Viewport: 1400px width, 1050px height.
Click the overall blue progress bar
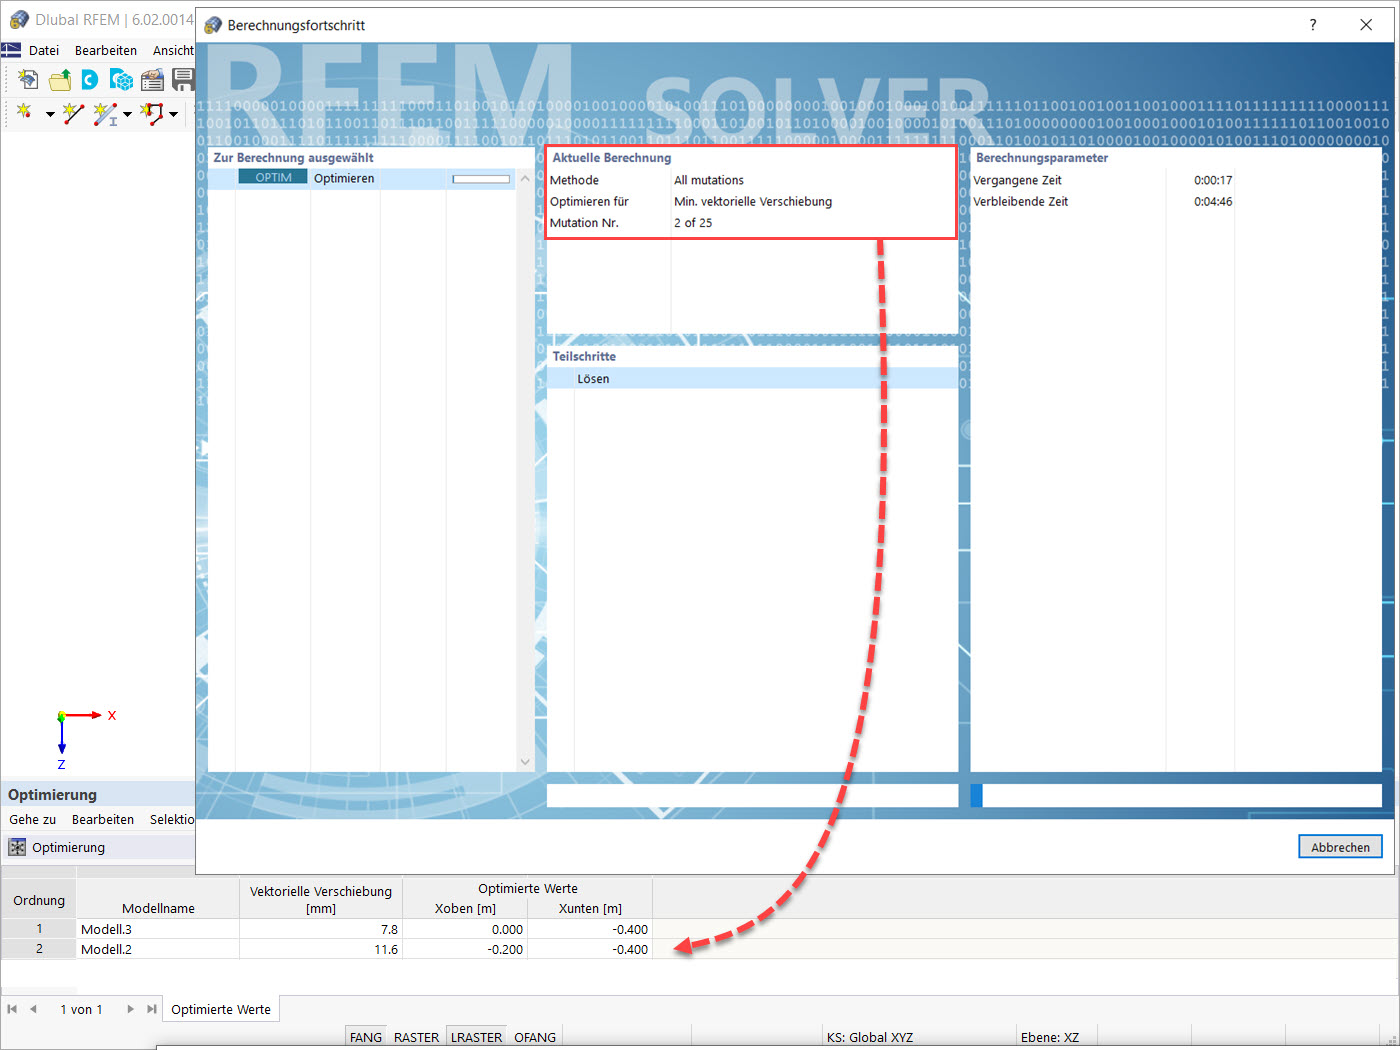tap(1176, 795)
